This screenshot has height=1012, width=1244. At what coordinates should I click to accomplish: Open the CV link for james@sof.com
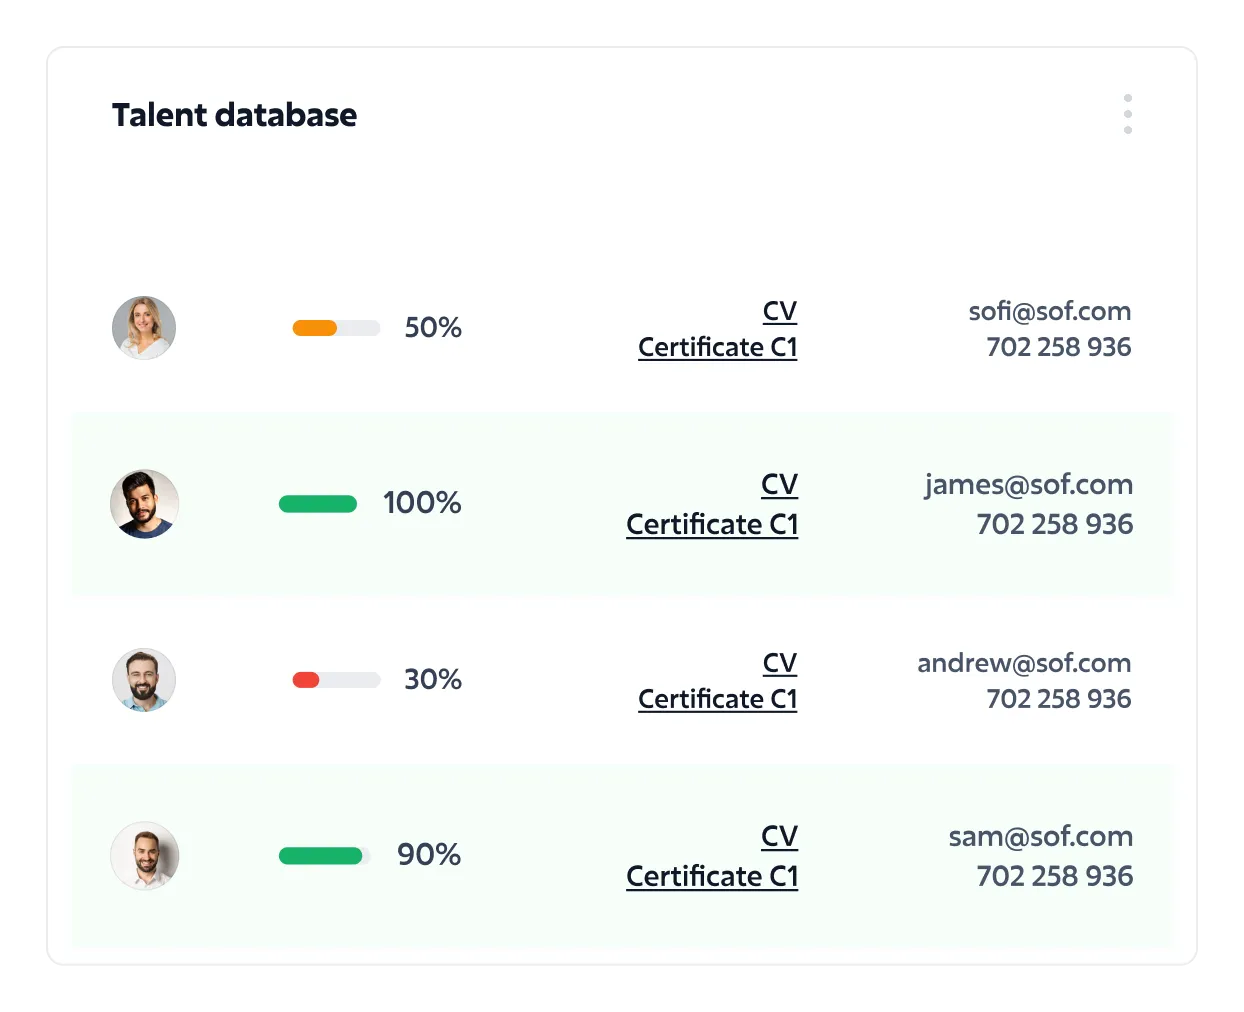tap(779, 485)
